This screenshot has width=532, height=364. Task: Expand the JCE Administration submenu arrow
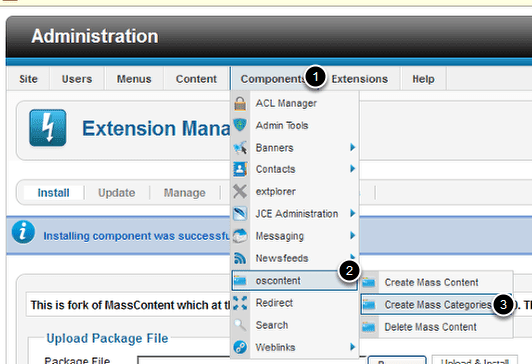coord(353,213)
